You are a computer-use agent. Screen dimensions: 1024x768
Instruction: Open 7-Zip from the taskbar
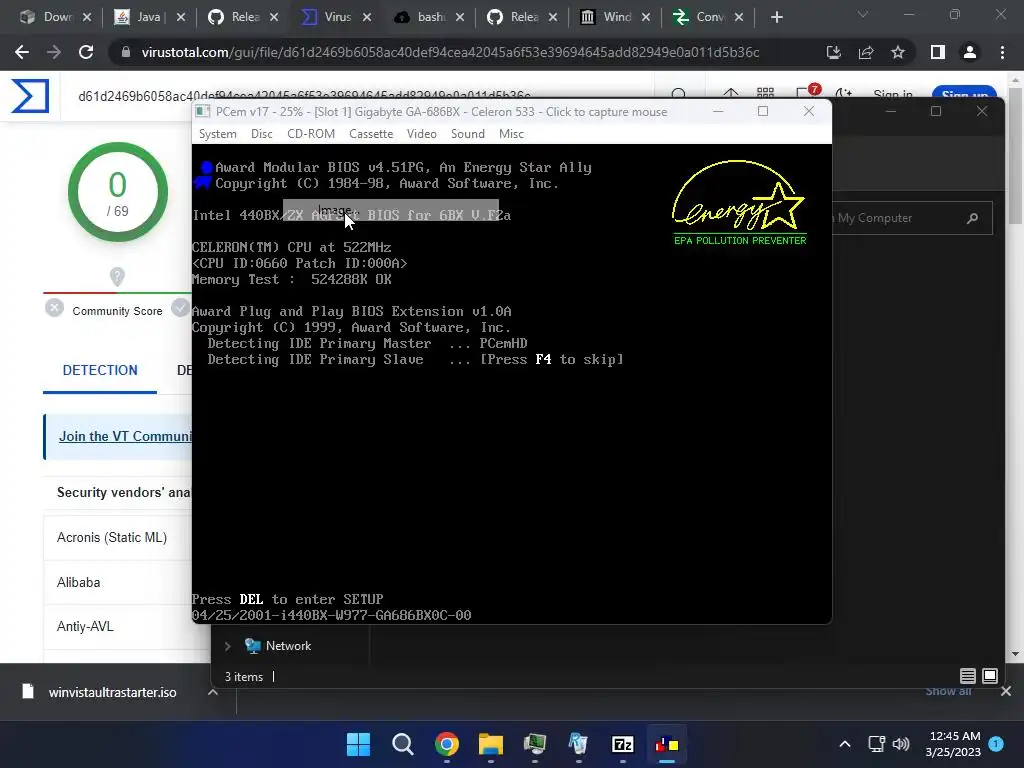click(622, 744)
